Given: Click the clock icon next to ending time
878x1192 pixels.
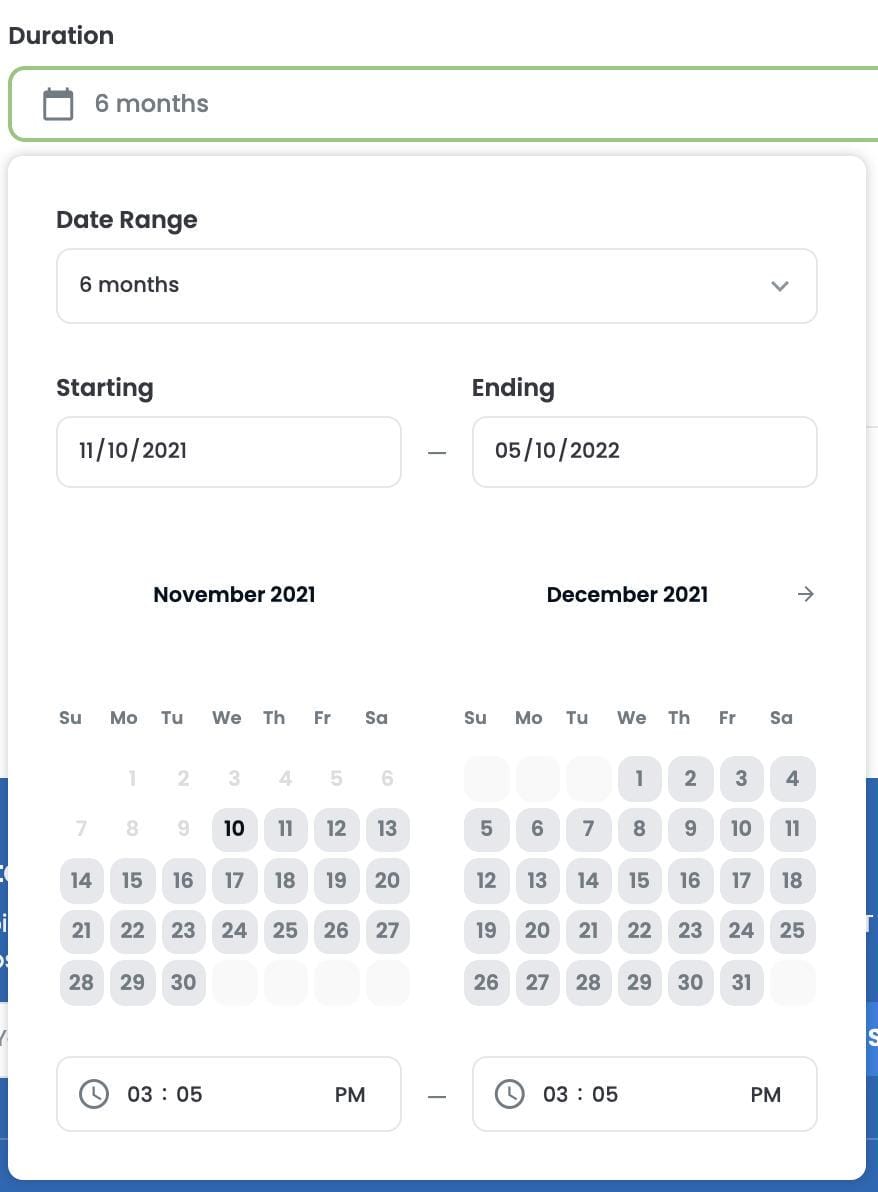Looking at the screenshot, I should point(509,1094).
